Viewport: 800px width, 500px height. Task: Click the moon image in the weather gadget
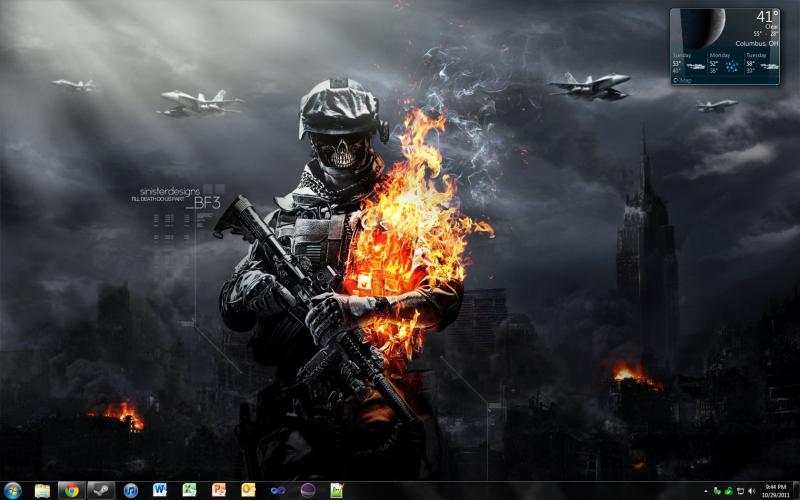[704, 27]
